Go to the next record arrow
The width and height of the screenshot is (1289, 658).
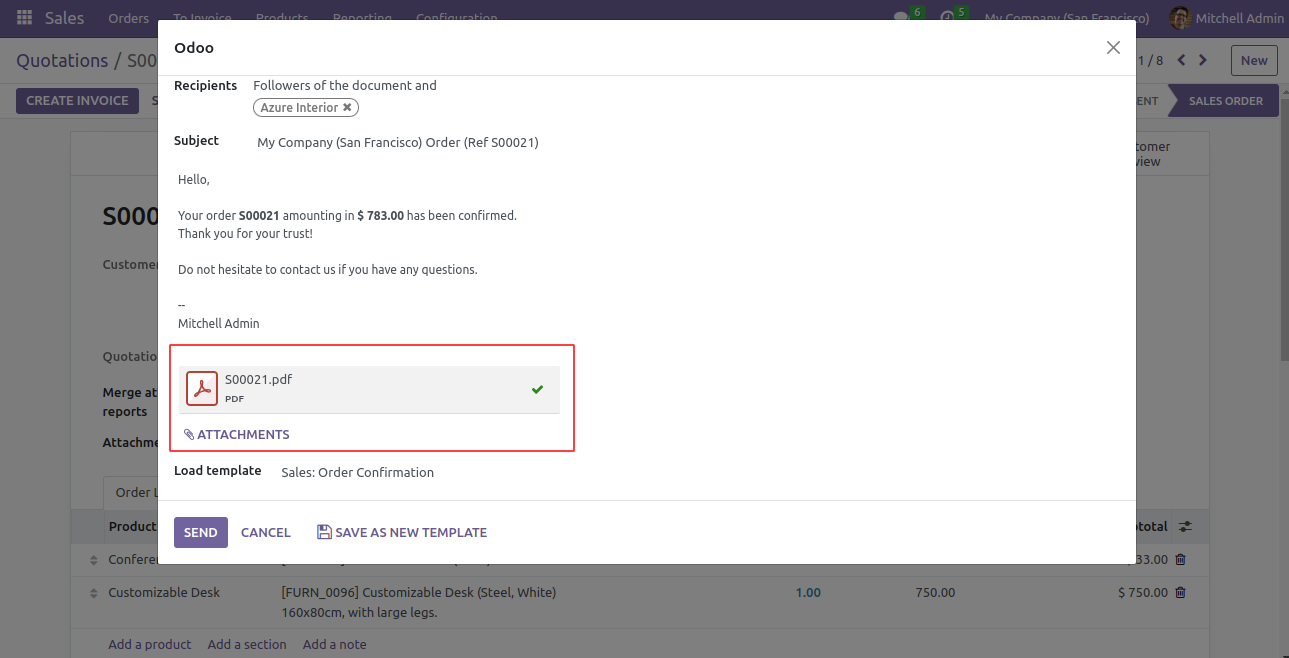(x=1203, y=60)
